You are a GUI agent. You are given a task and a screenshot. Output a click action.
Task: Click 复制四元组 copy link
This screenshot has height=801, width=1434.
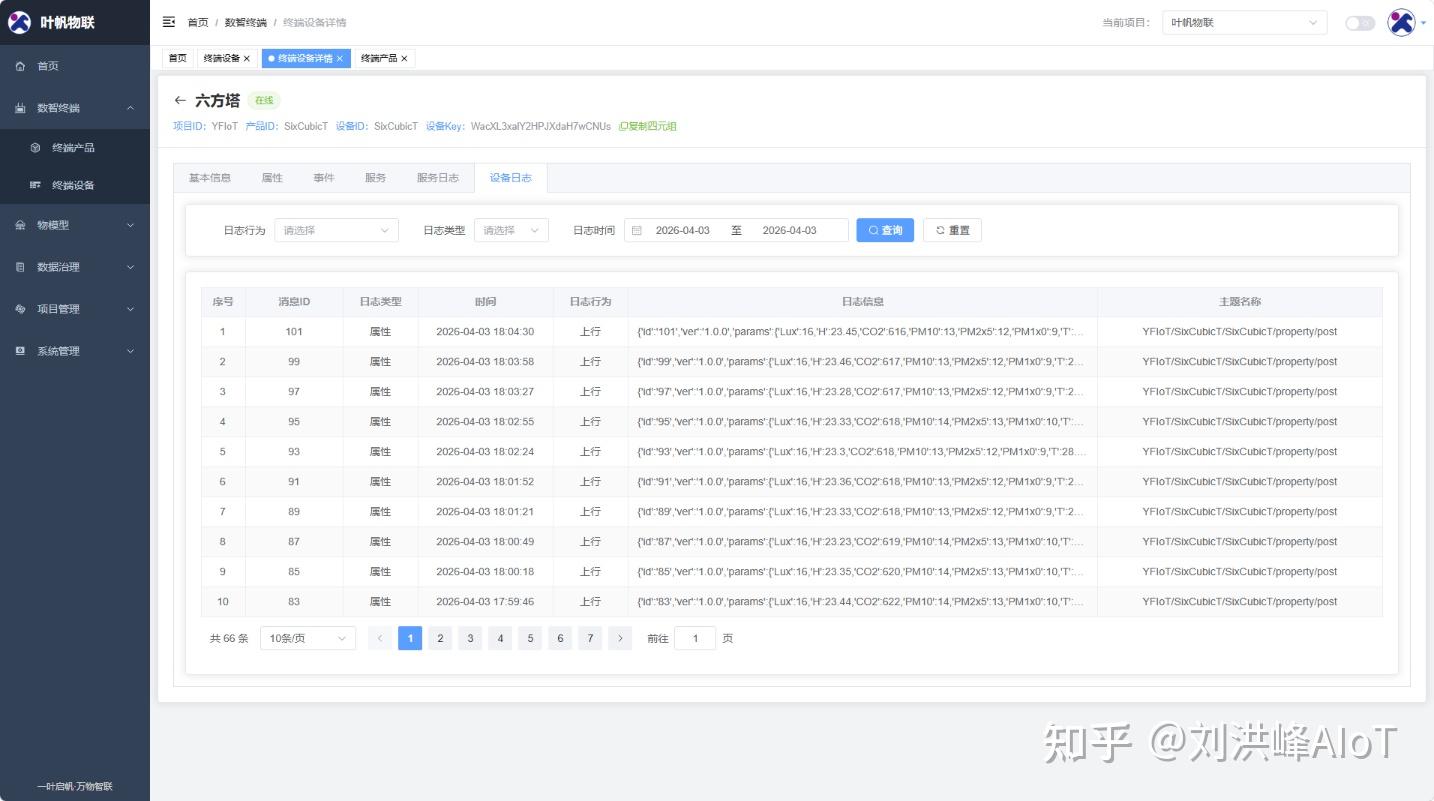648,127
